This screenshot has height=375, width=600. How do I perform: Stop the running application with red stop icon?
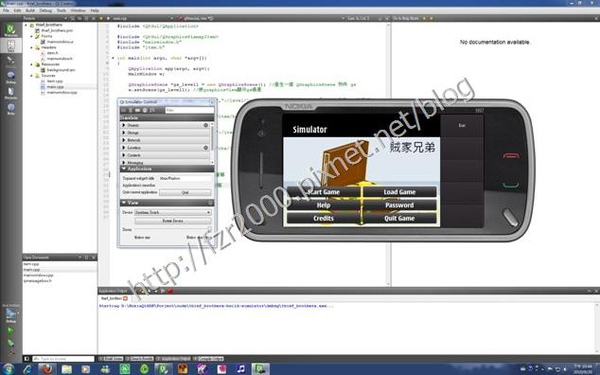(x=171, y=291)
